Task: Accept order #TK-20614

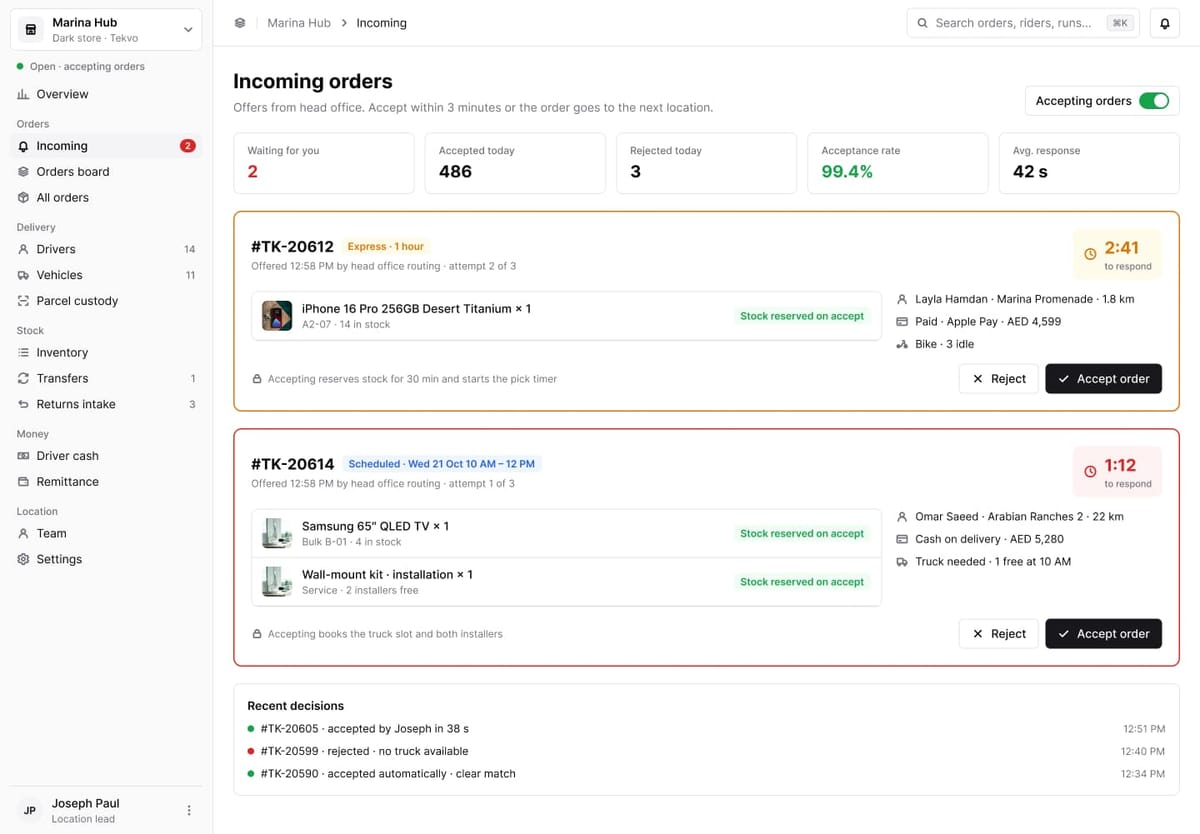Action: [1103, 634]
